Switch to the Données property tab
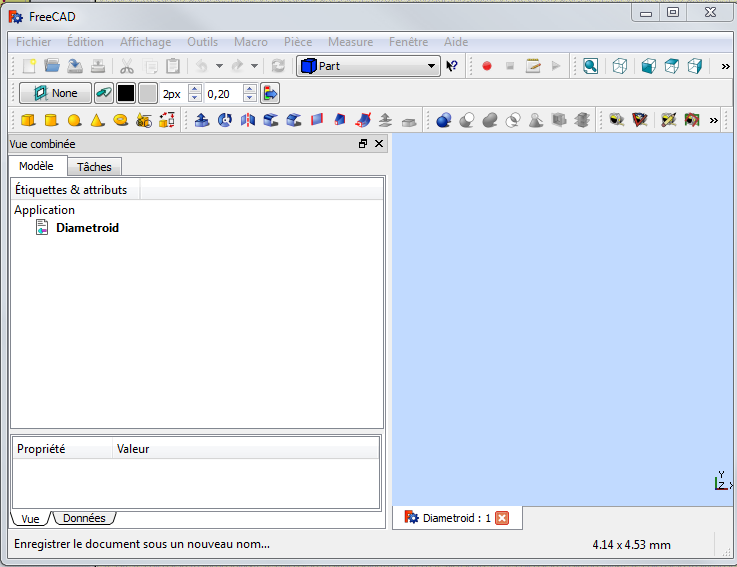This screenshot has height=567, width=737. point(84,518)
